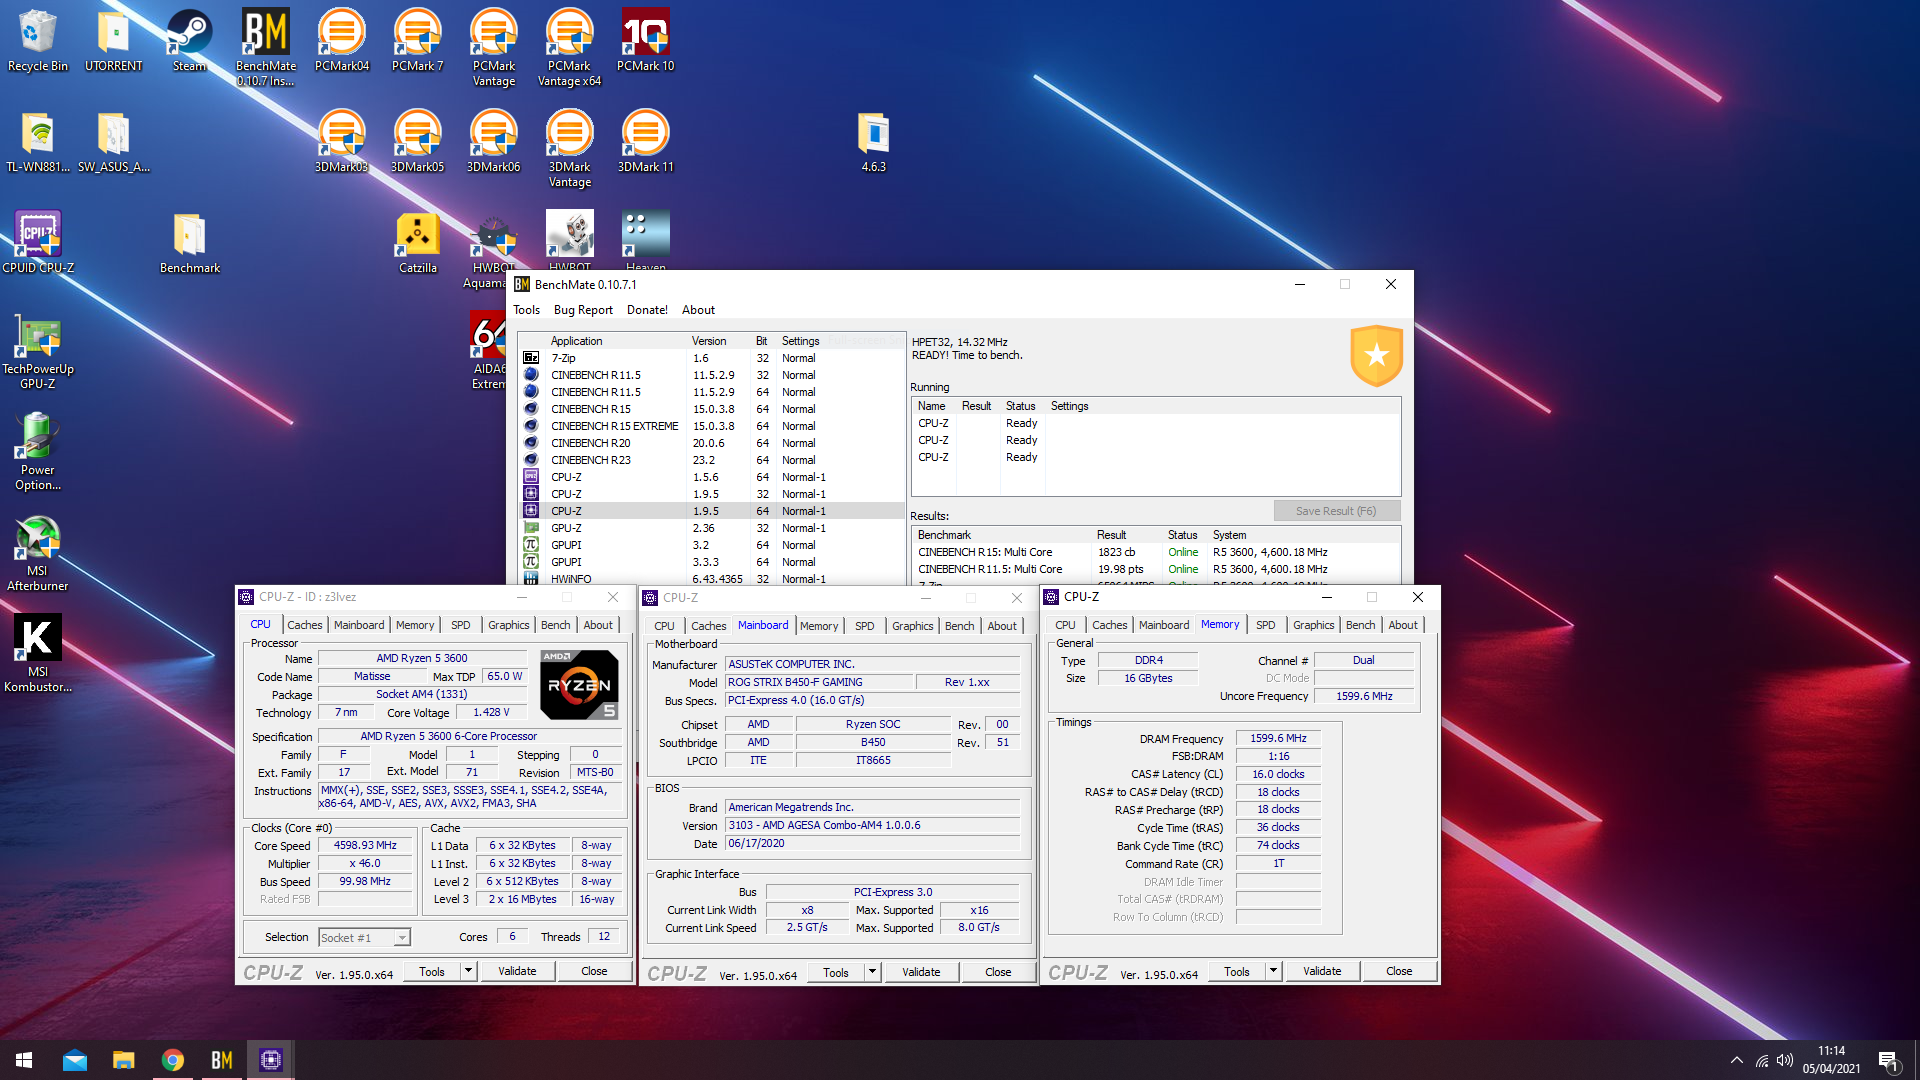Open the Benchmark folder on desktop
Viewport: 1920px width, 1080px height.
point(189,242)
